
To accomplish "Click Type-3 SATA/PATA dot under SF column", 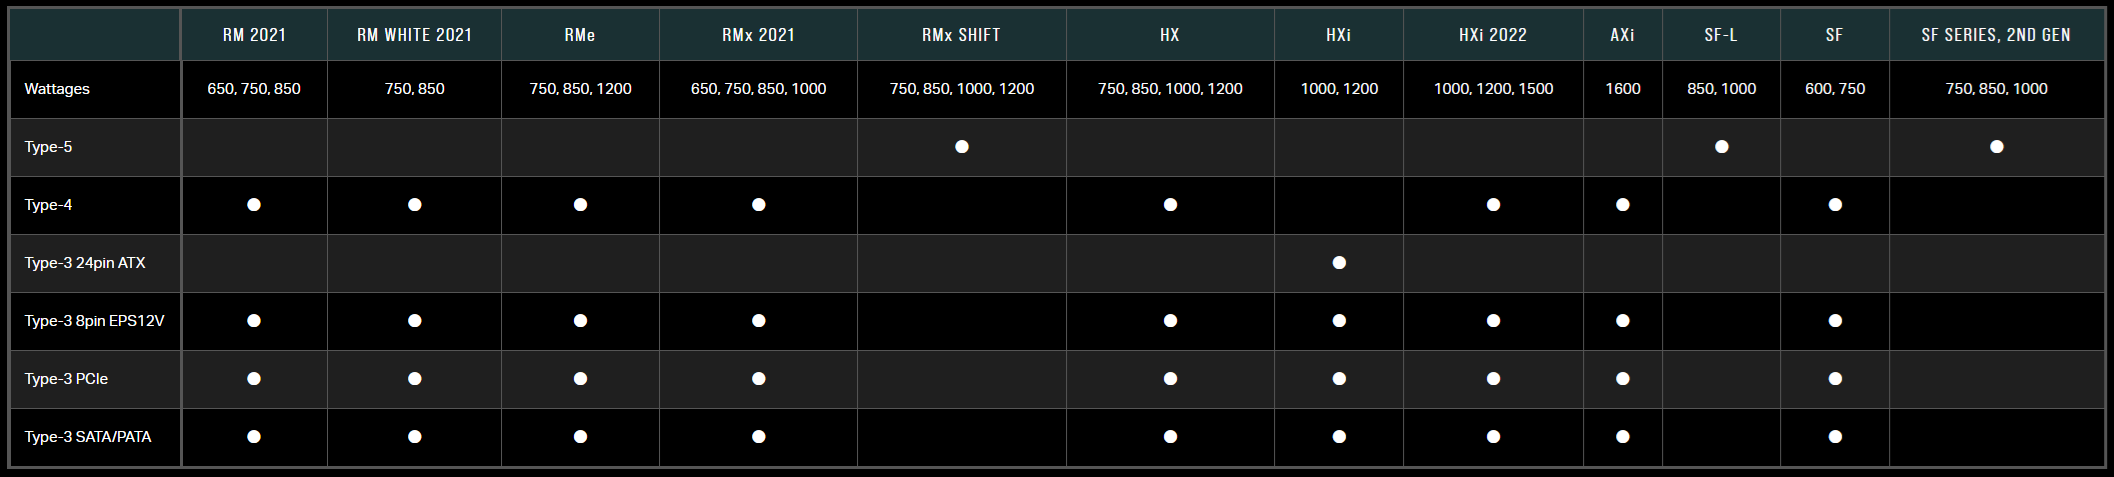I will click(1834, 437).
